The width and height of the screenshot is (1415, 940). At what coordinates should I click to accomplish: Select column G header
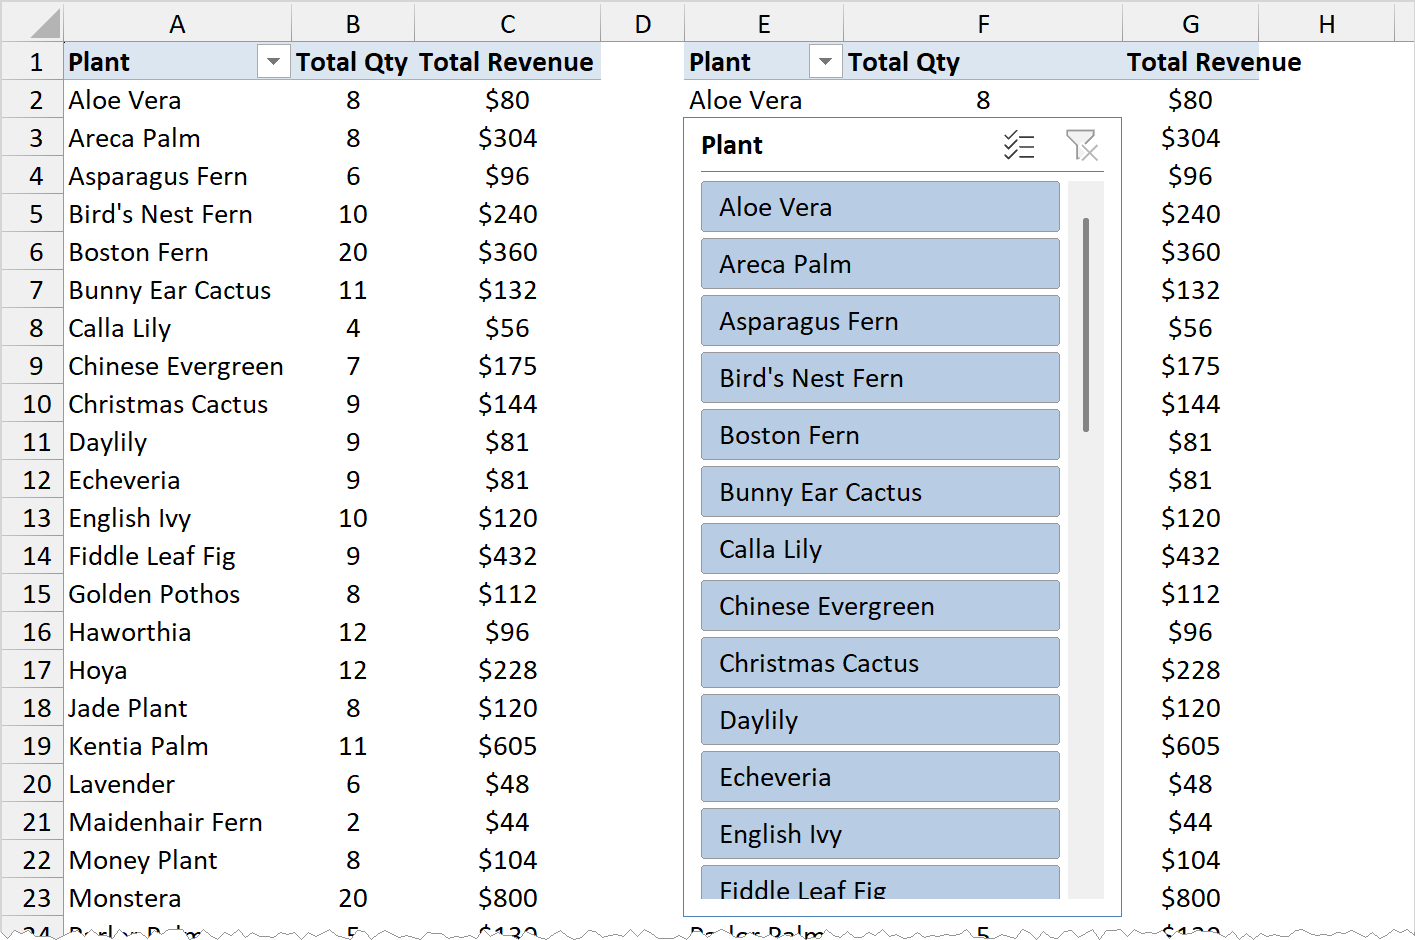(x=1191, y=23)
